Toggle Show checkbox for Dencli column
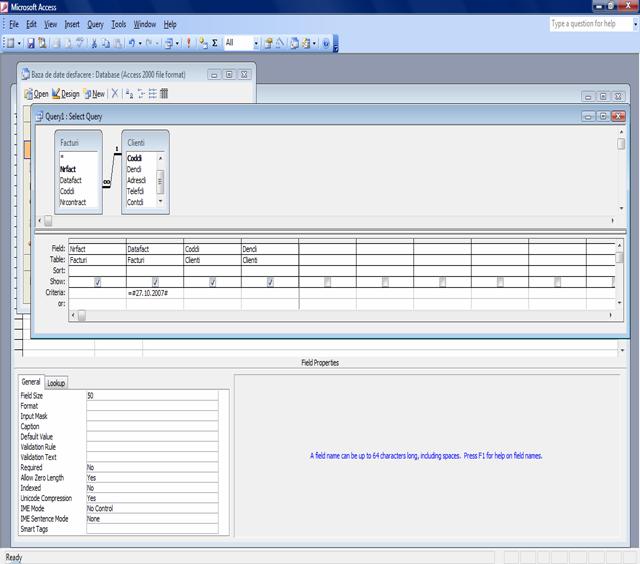Image resolution: width=640 pixels, height=564 pixels. 270,282
